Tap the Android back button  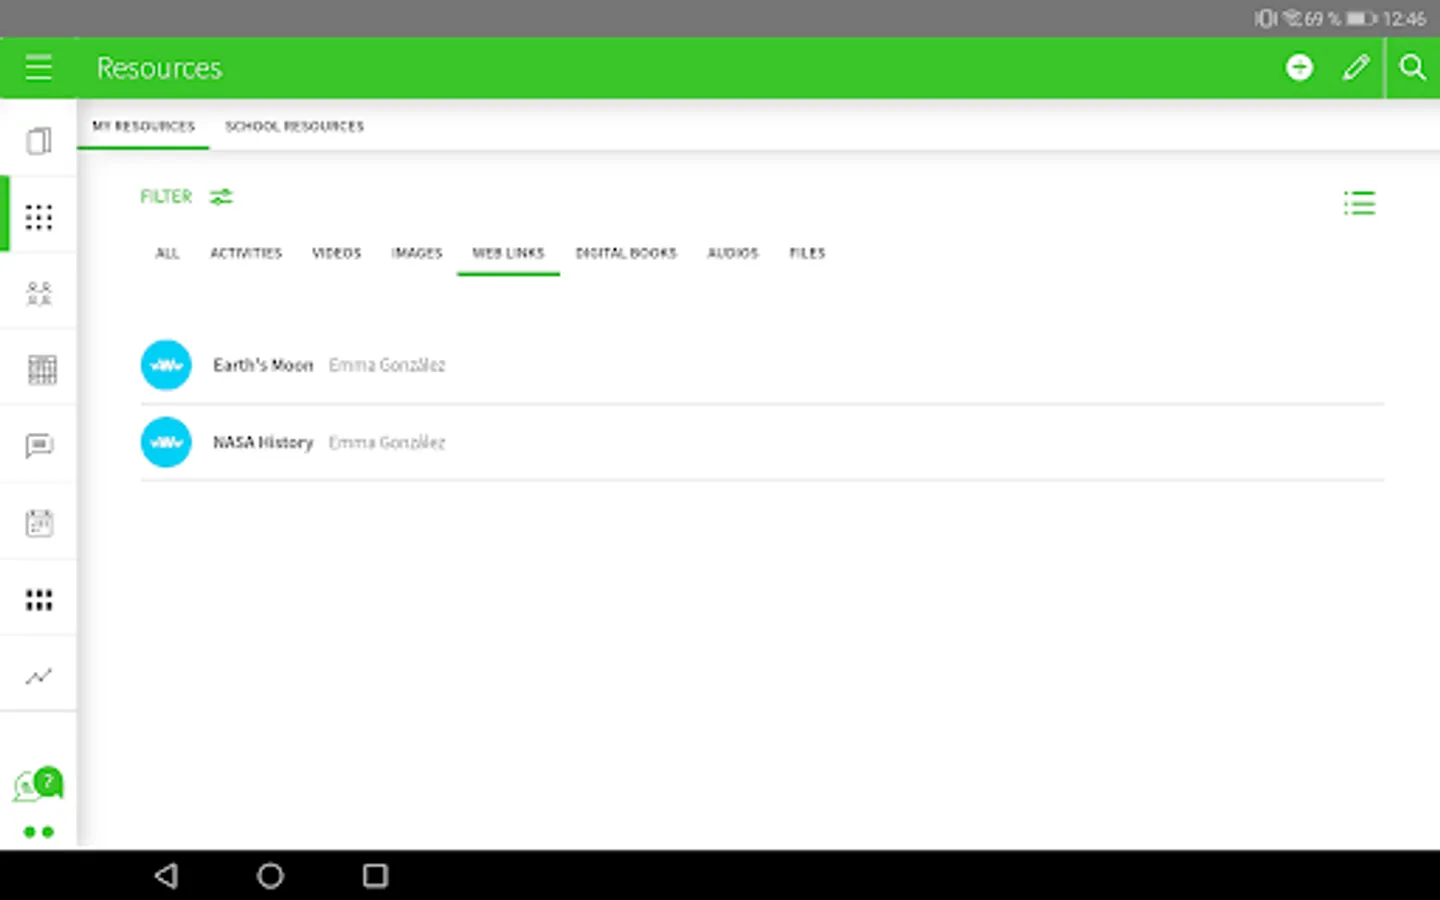pos(167,876)
